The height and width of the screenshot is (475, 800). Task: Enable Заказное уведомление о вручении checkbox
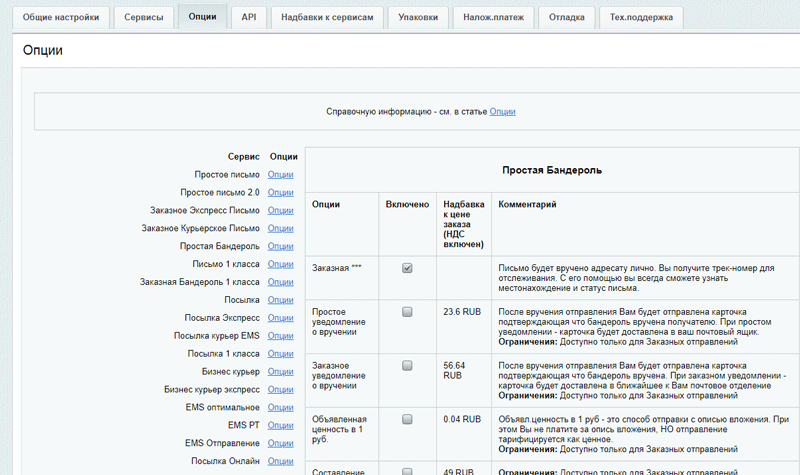point(407,366)
